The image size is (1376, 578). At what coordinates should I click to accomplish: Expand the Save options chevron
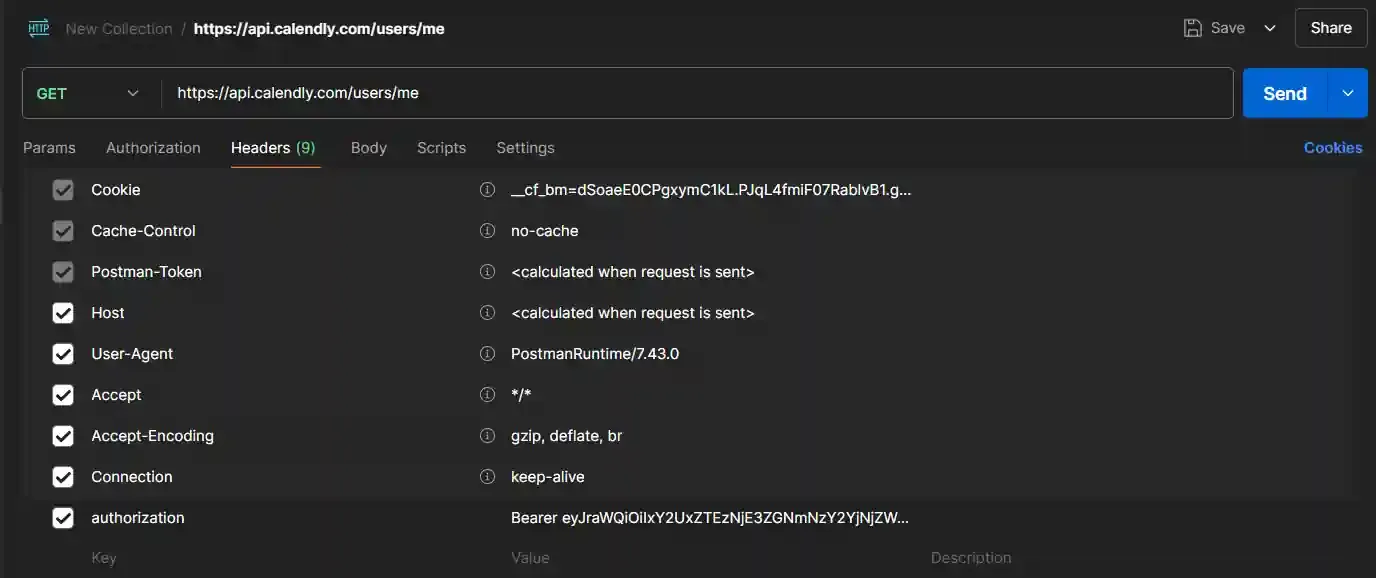(1270, 28)
